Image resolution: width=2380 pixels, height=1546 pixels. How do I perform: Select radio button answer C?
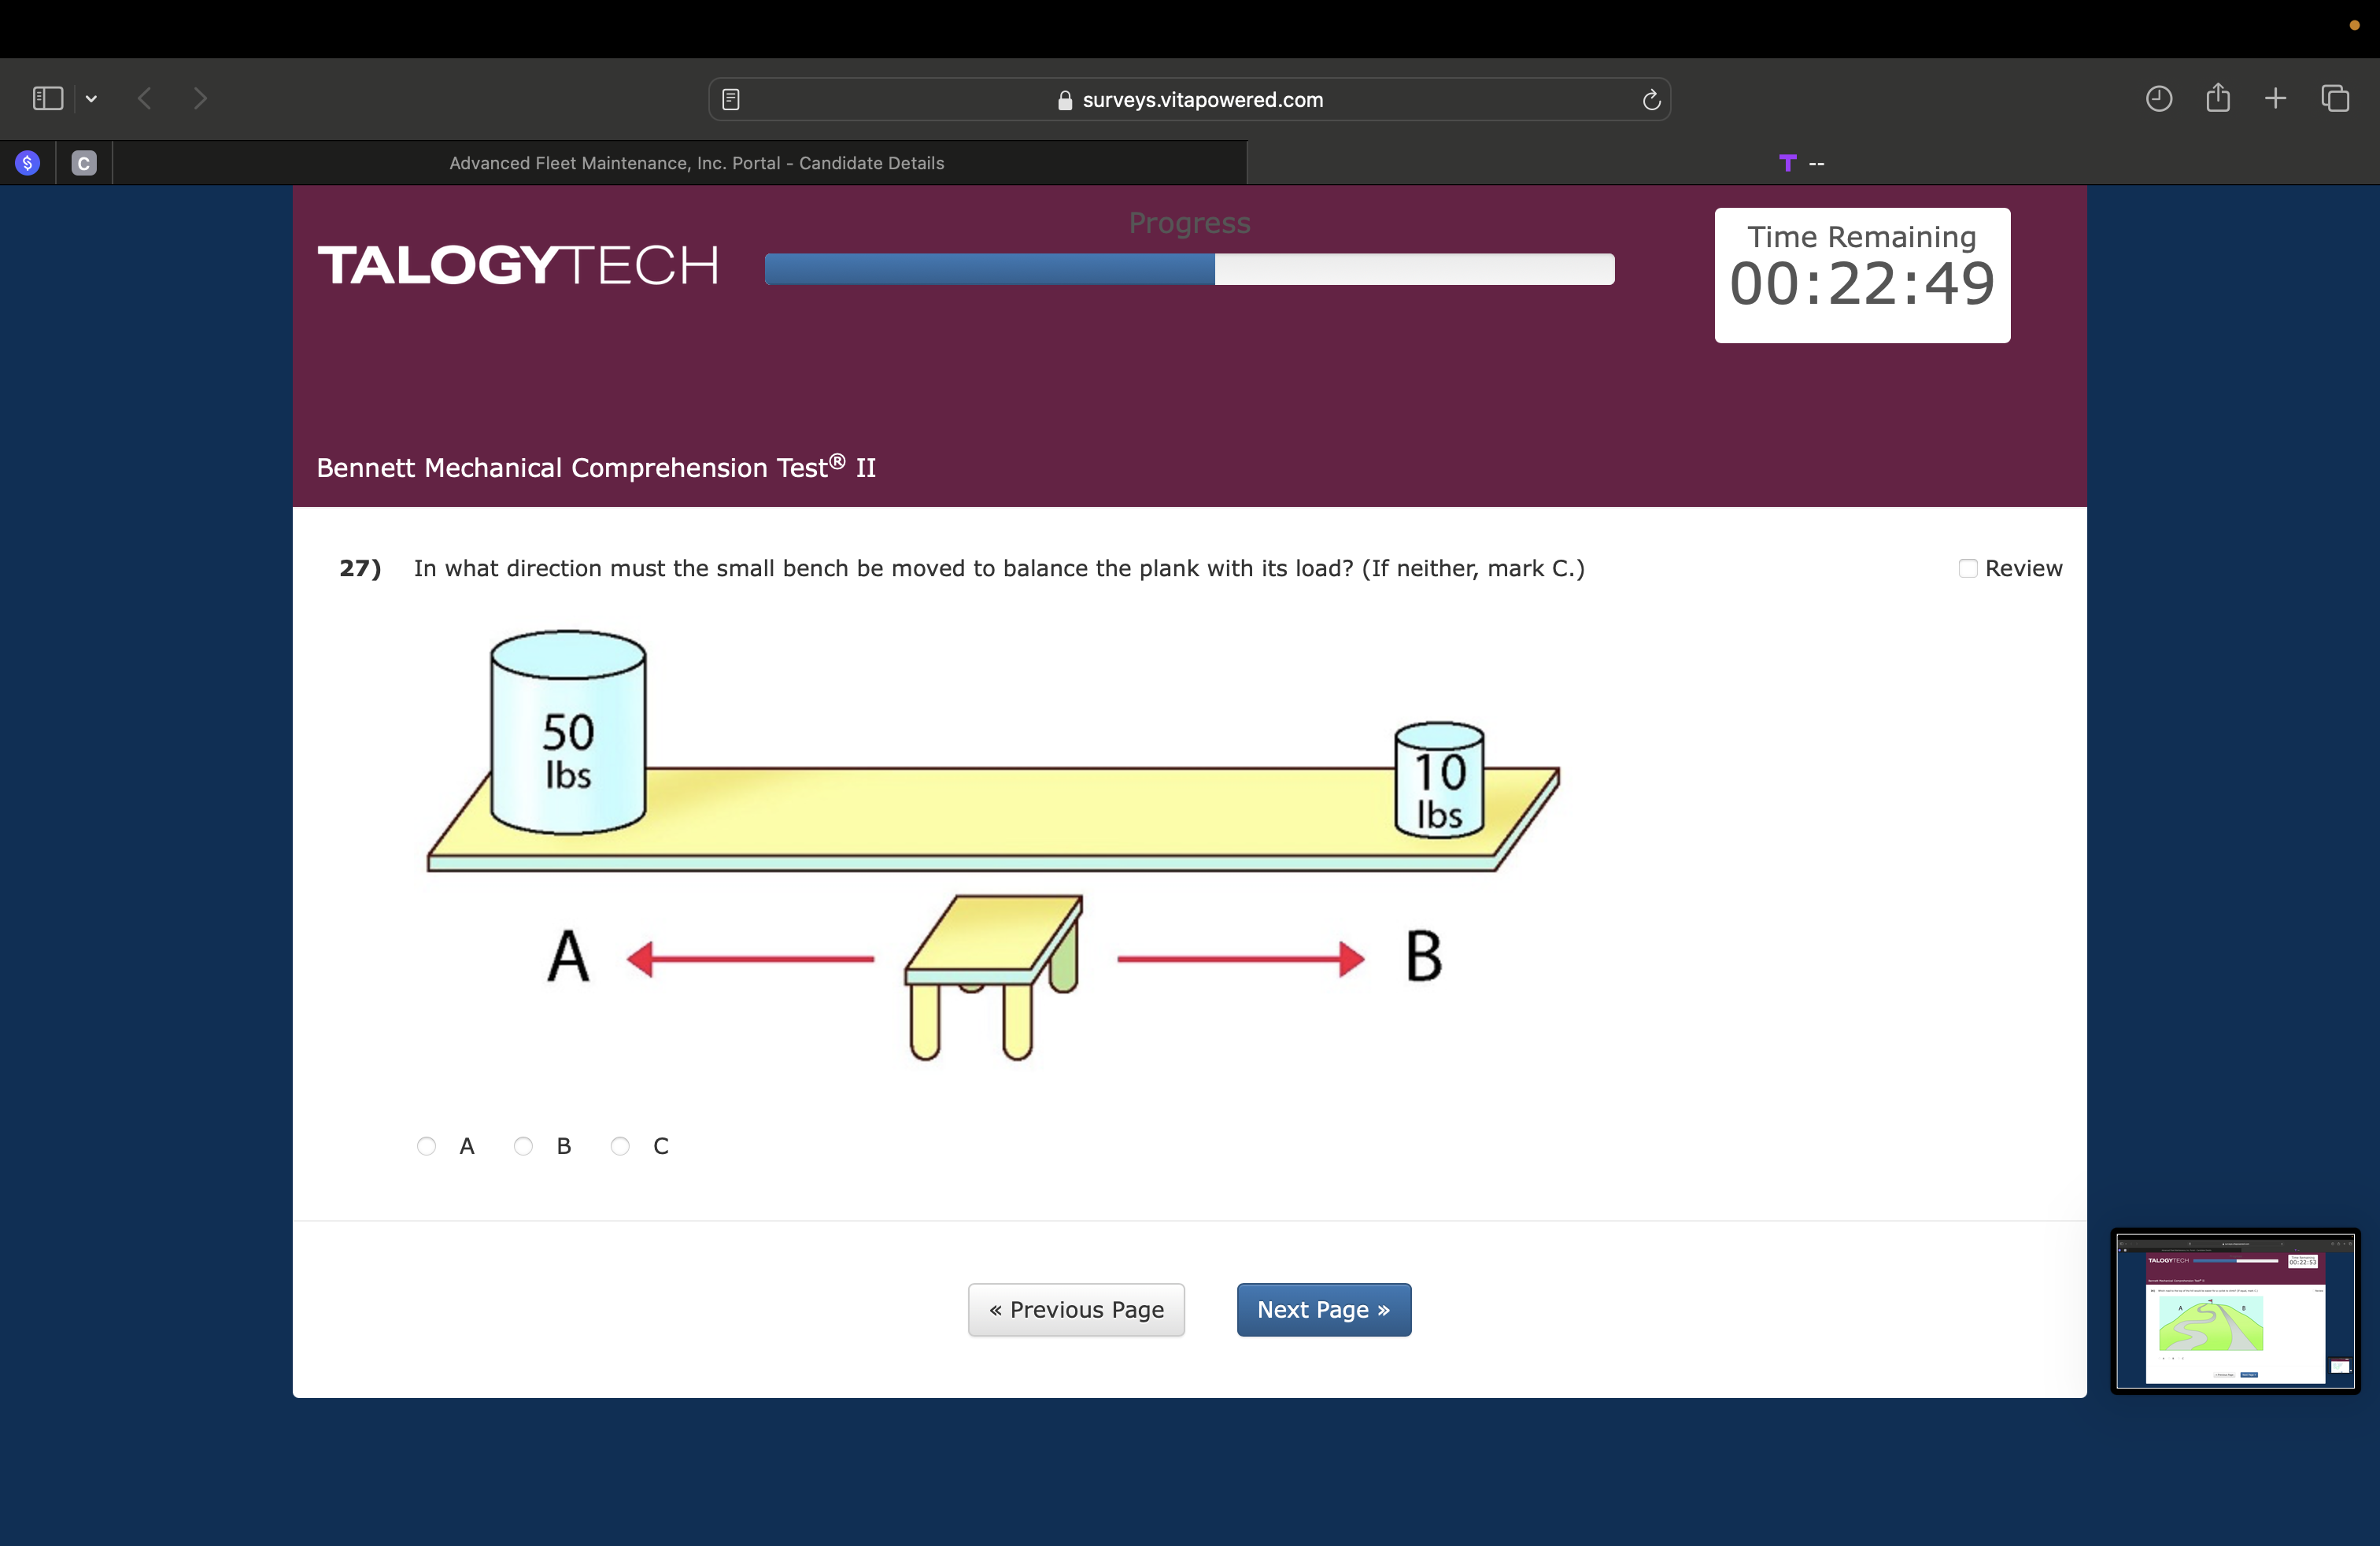620,1146
